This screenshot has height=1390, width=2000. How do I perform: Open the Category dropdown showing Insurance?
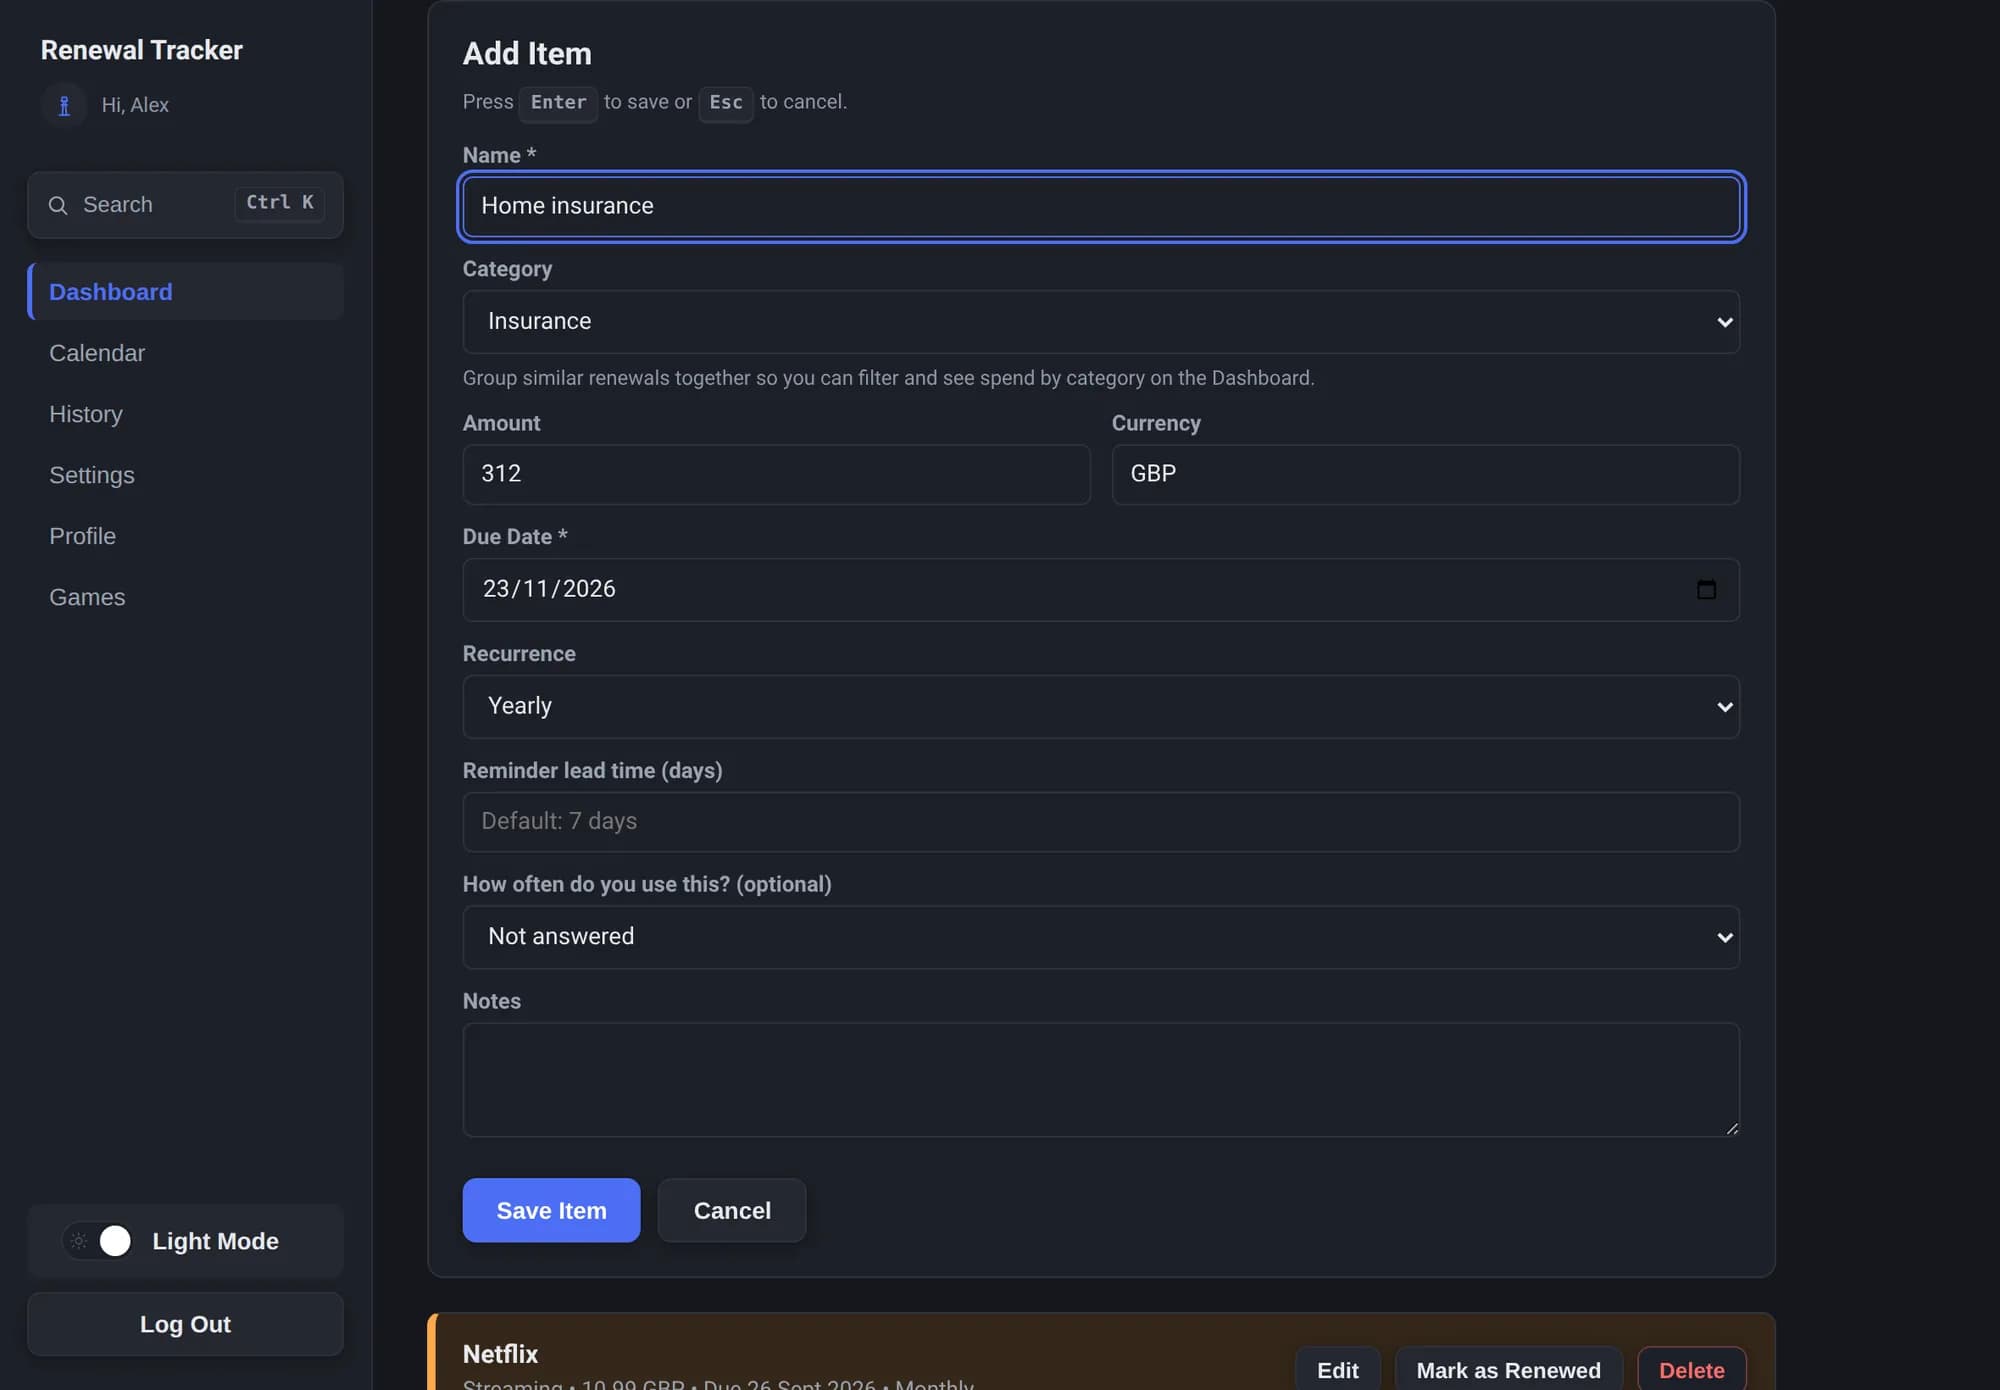[1101, 321]
